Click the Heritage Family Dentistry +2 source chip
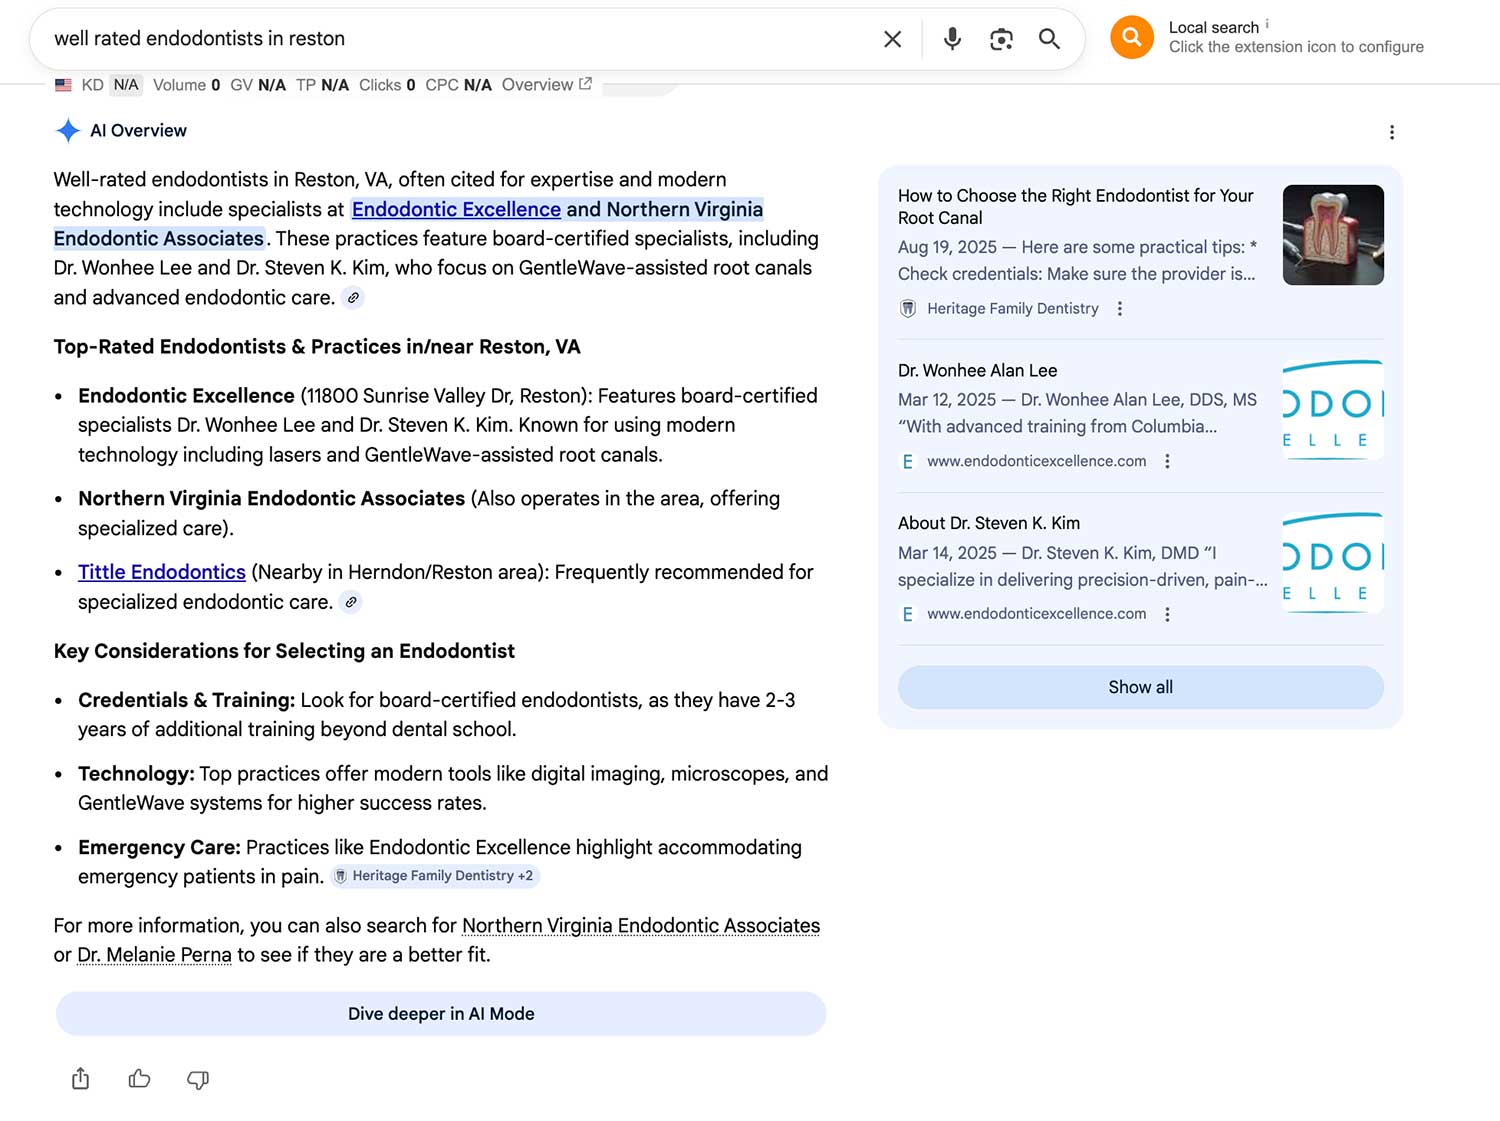 pyautogui.click(x=435, y=876)
